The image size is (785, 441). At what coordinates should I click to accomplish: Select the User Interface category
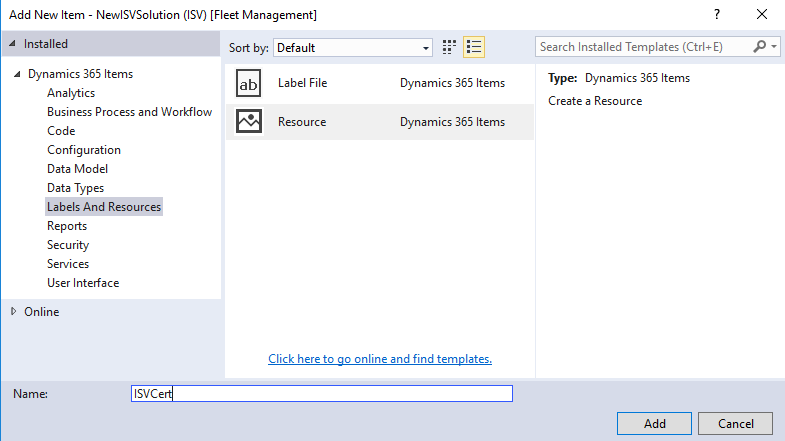pyautogui.click(x=83, y=283)
